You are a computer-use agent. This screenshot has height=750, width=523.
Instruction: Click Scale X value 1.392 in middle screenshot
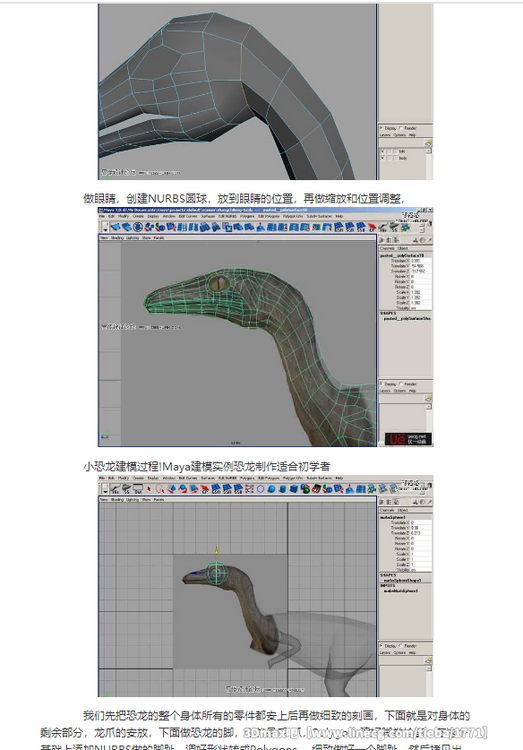pos(421,292)
